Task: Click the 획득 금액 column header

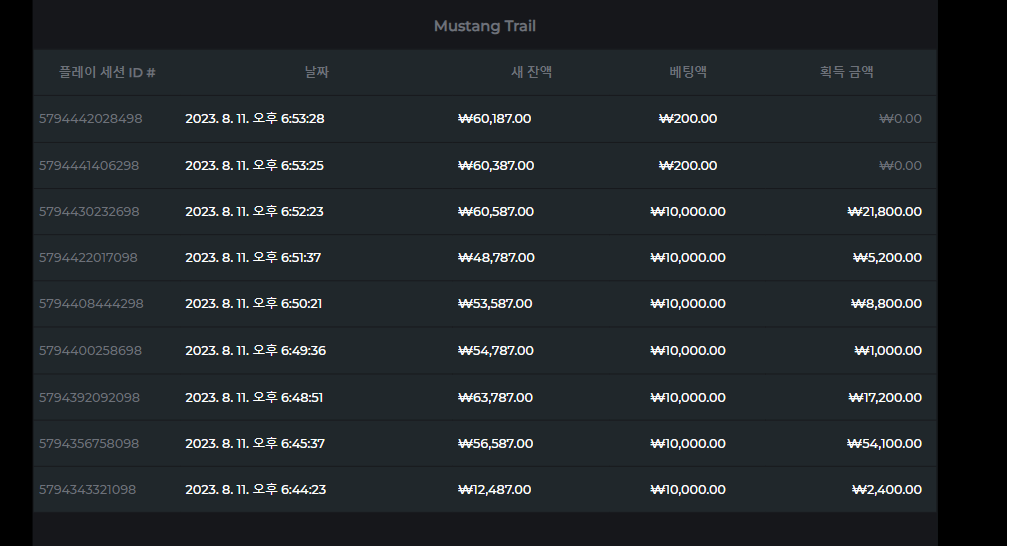Action: click(x=847, y=72)
